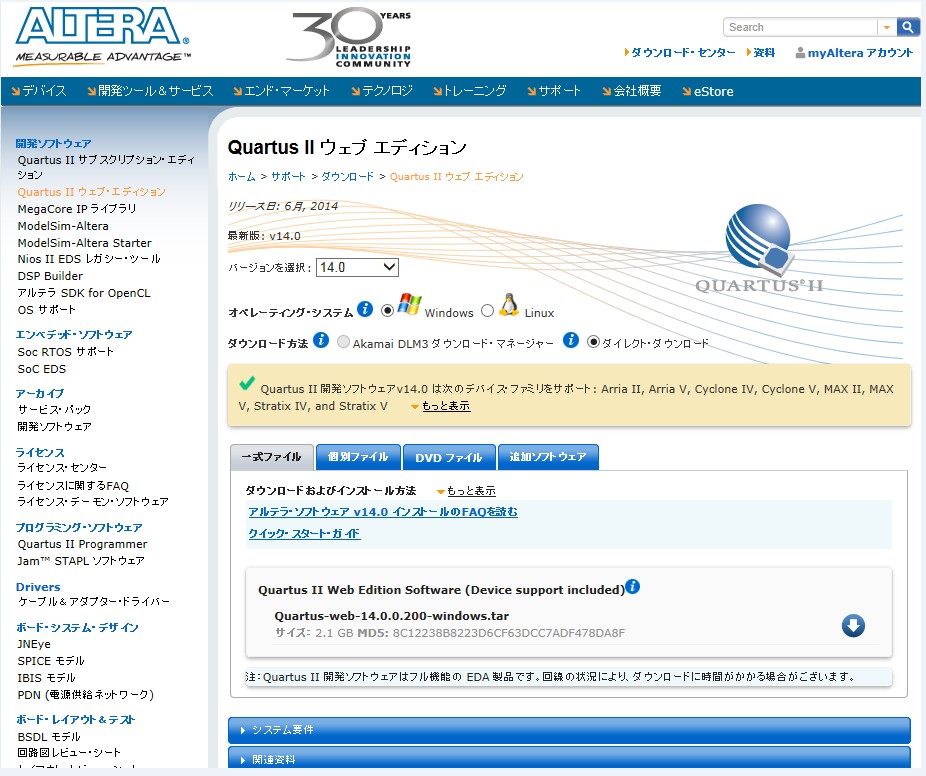This screenshot has width=926, height=776.
Task: Open Quartus II サブスクリプション・エディション sidebar link
Action: click(x=106, y=167)
